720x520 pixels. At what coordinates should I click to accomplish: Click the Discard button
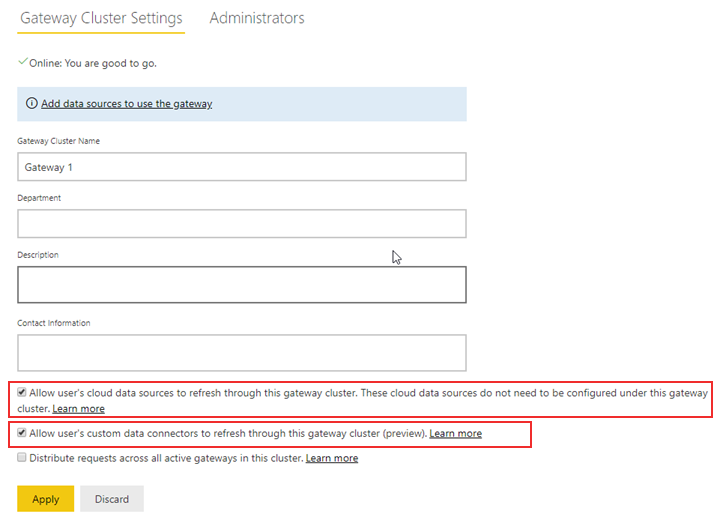tap(112, 499)
